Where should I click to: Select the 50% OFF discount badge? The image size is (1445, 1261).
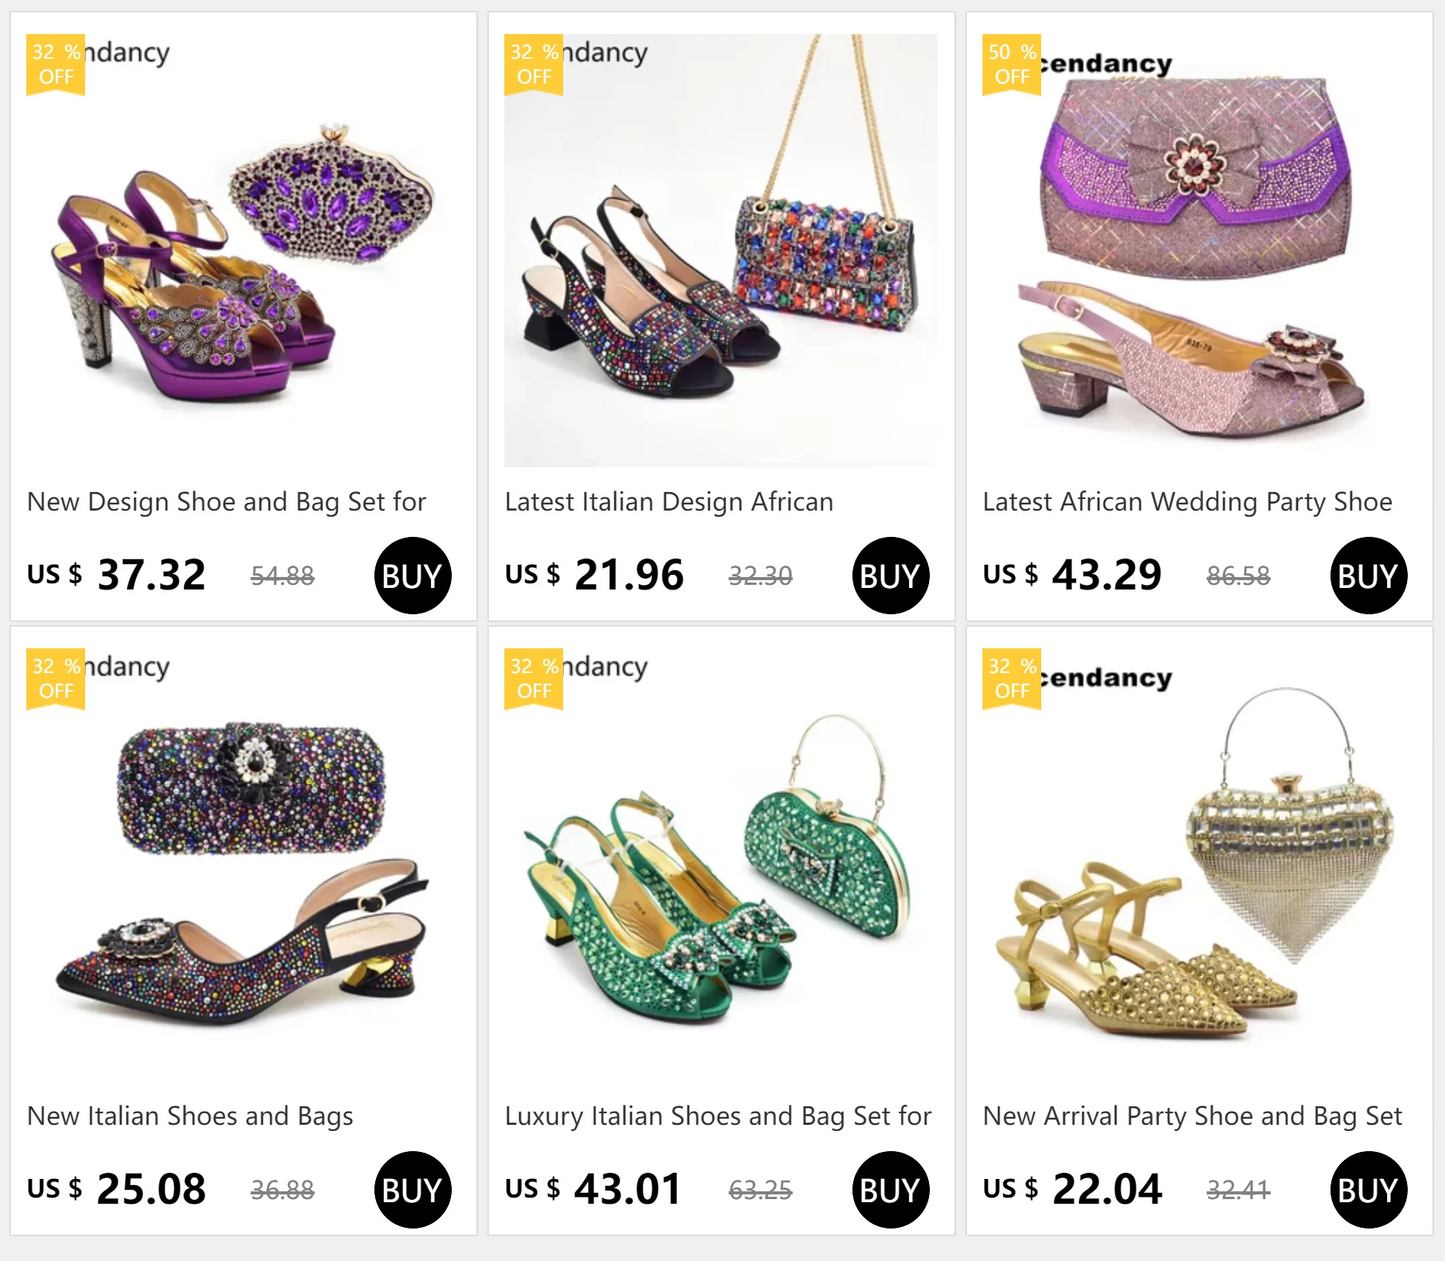click(x=1011, y=63)
